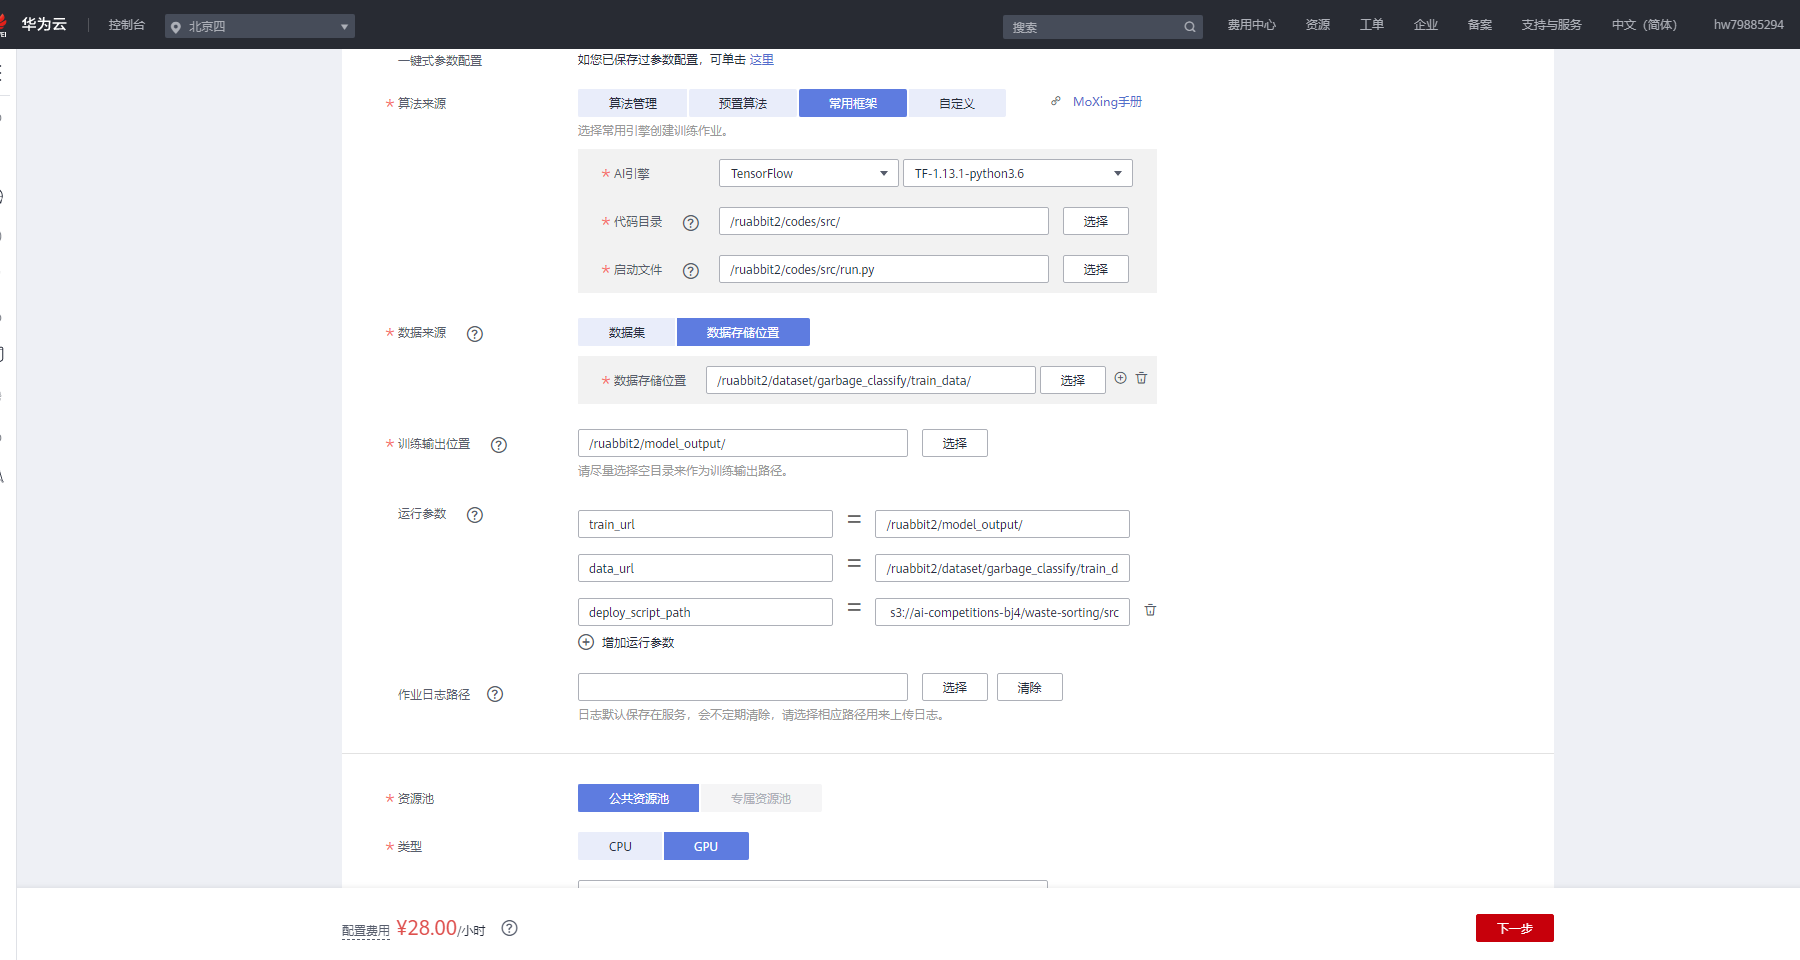Image resolution: width=1800 pixels, height=960 pixels.
Task: Select the 常用框架 tab
Action: (853, 103)
